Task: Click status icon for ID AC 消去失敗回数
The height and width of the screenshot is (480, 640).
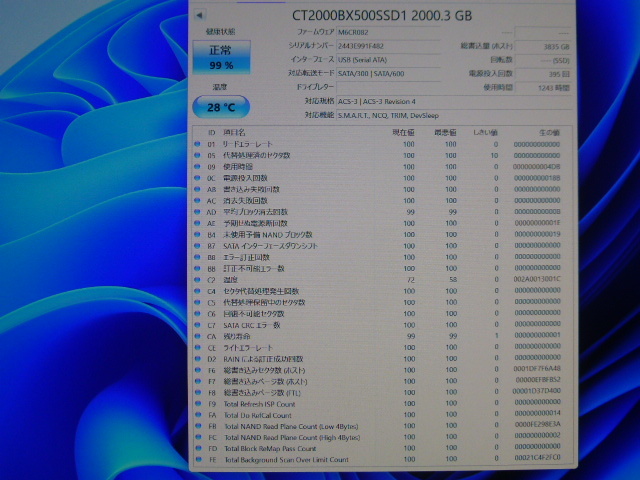Action: coord(198,200)
